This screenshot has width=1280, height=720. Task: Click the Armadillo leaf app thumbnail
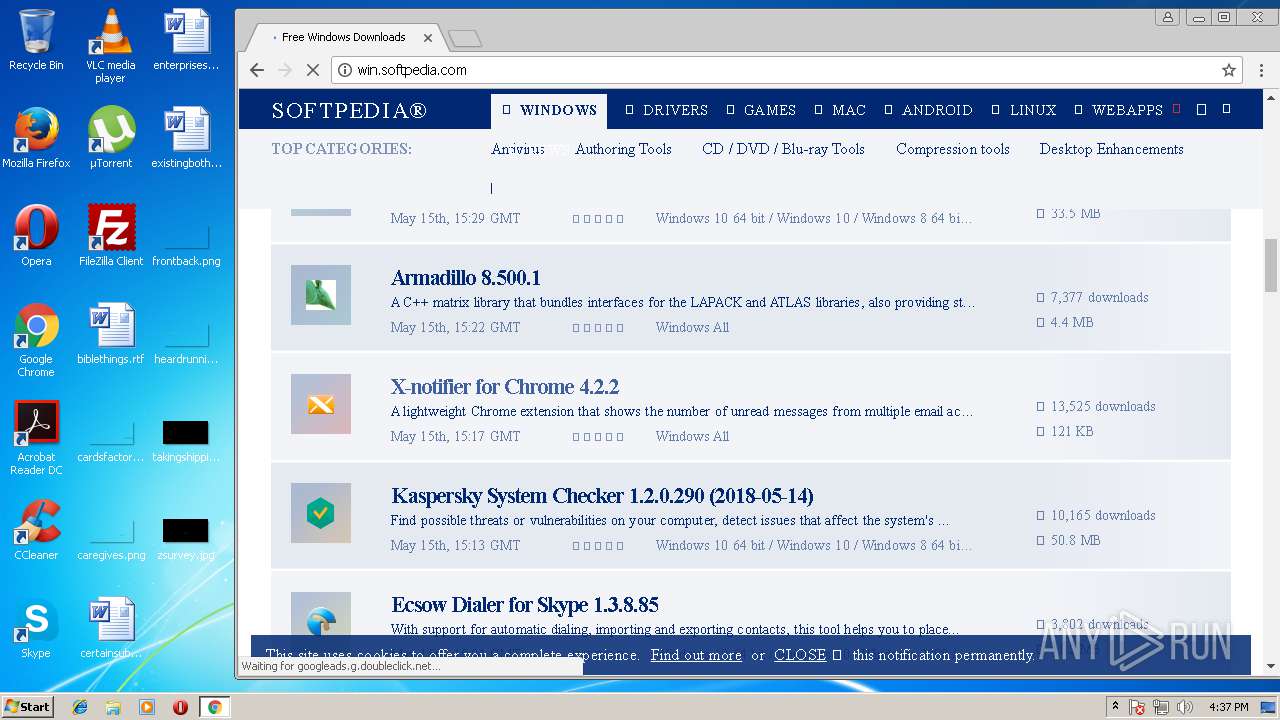pos(321,295)
